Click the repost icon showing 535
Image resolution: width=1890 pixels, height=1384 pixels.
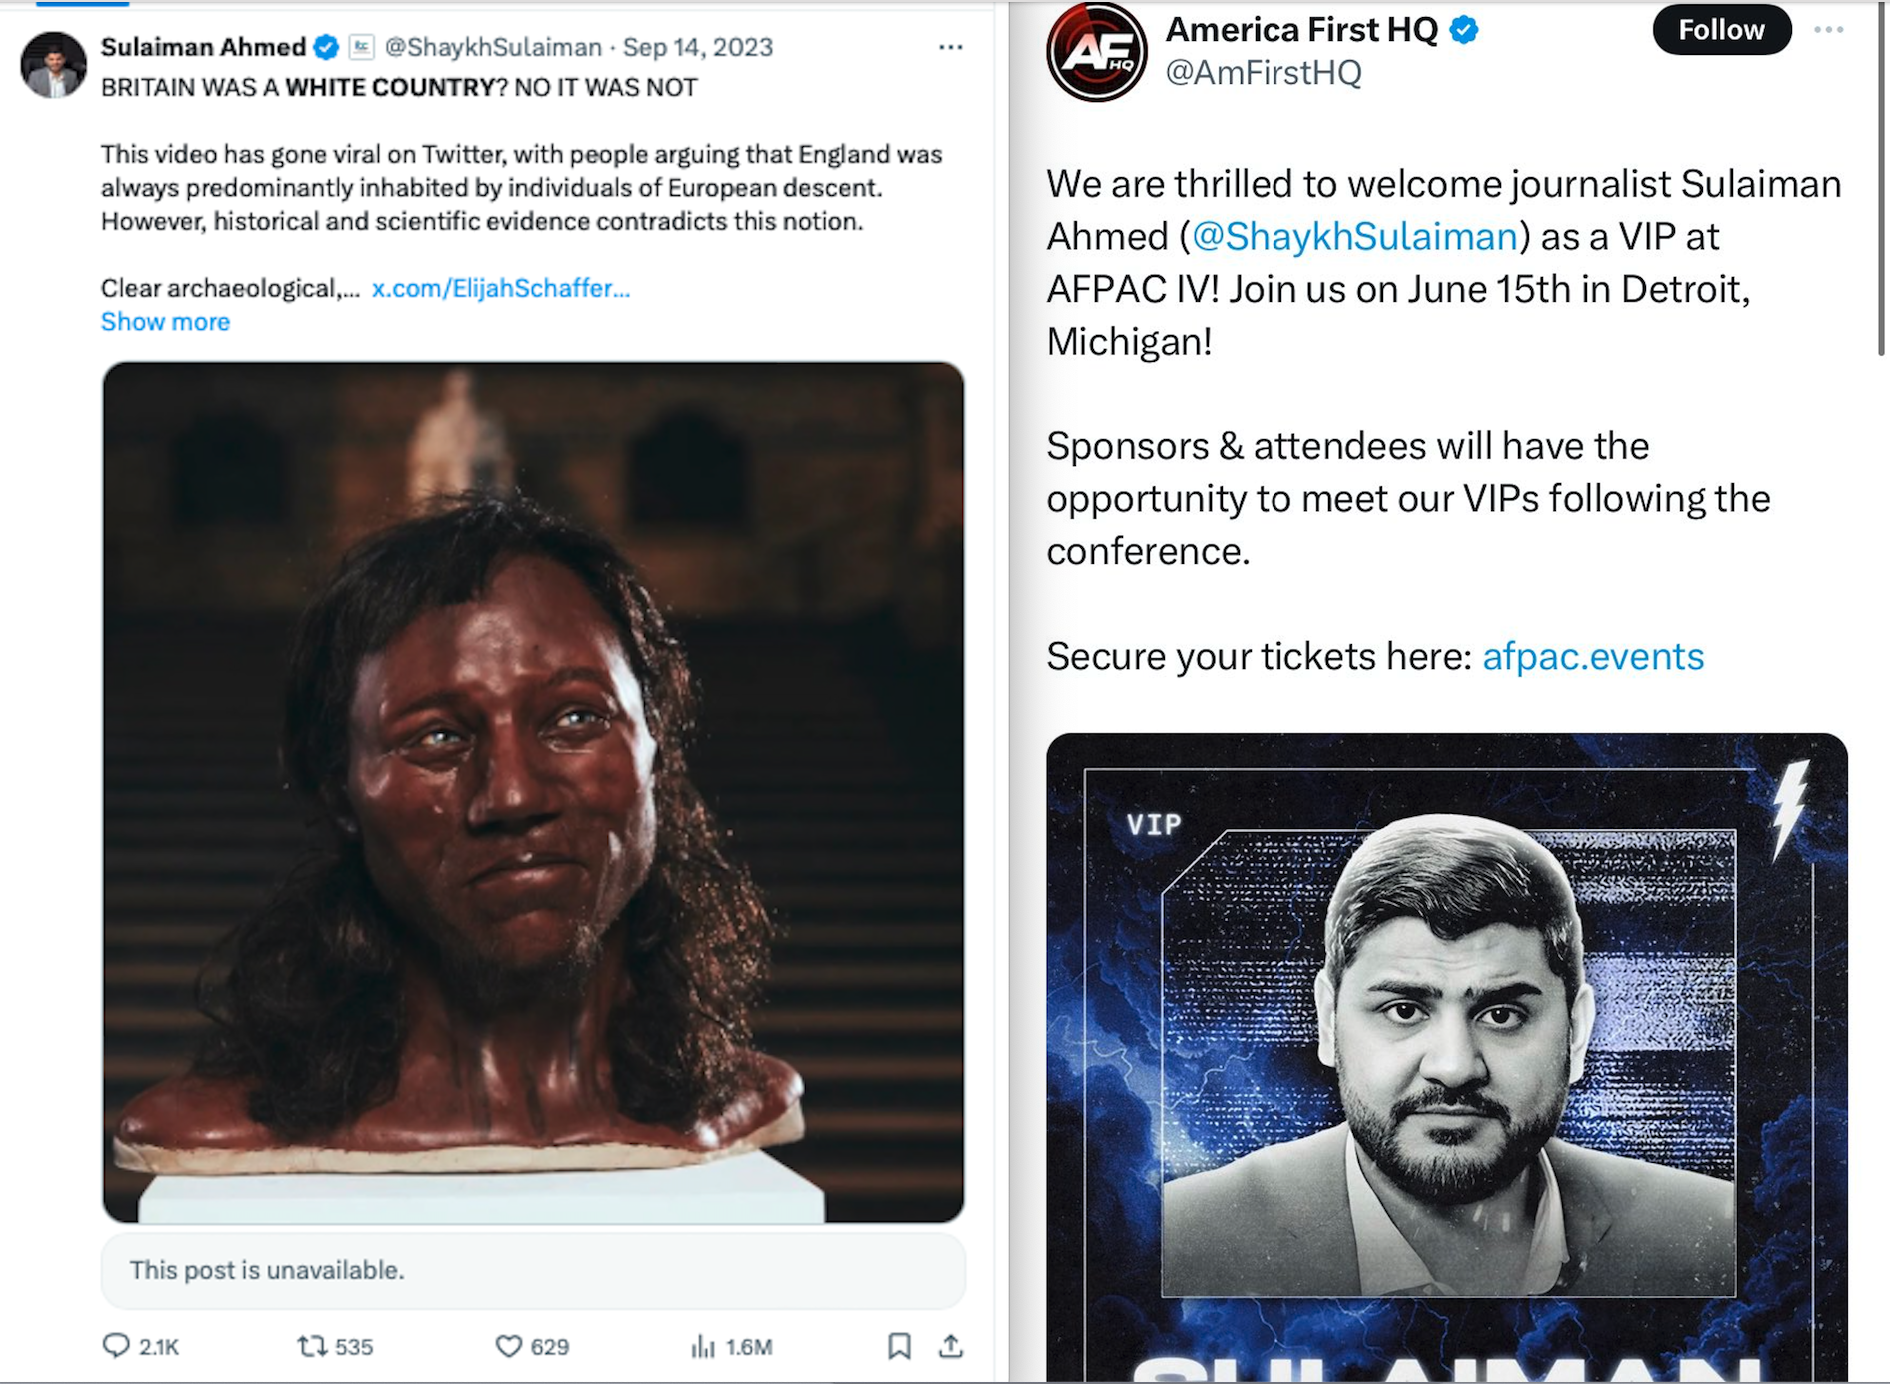point(312,1346)
